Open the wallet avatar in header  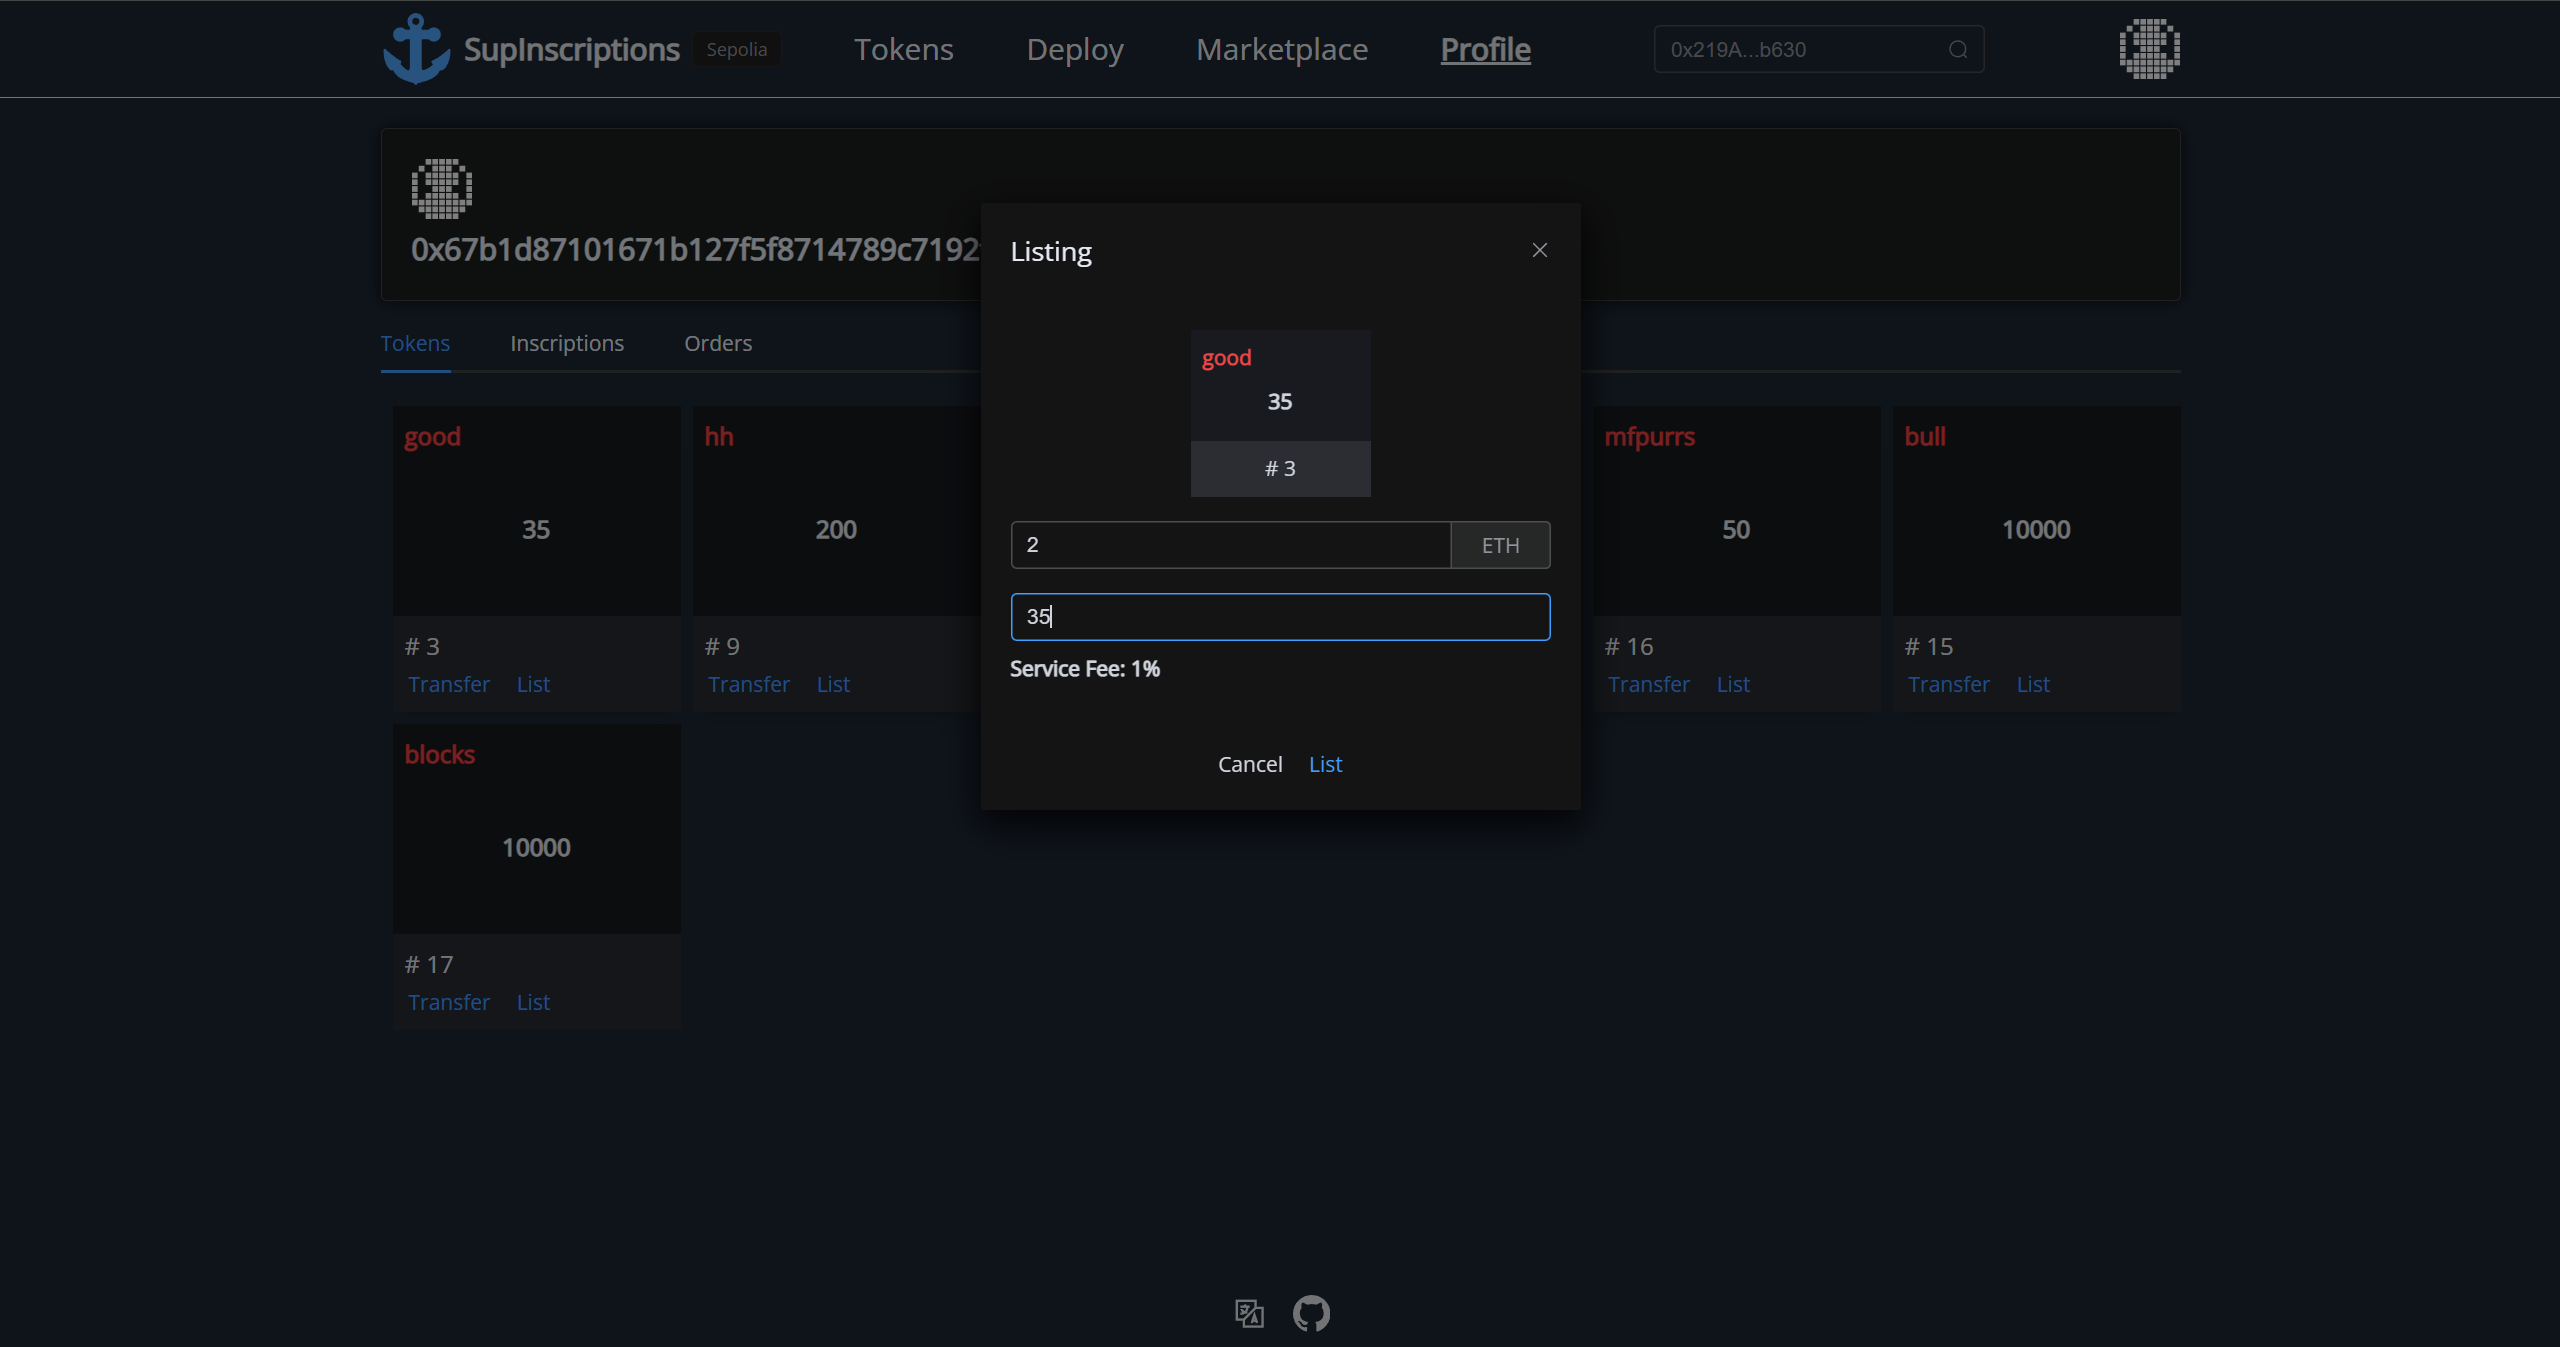[2149, 49]
